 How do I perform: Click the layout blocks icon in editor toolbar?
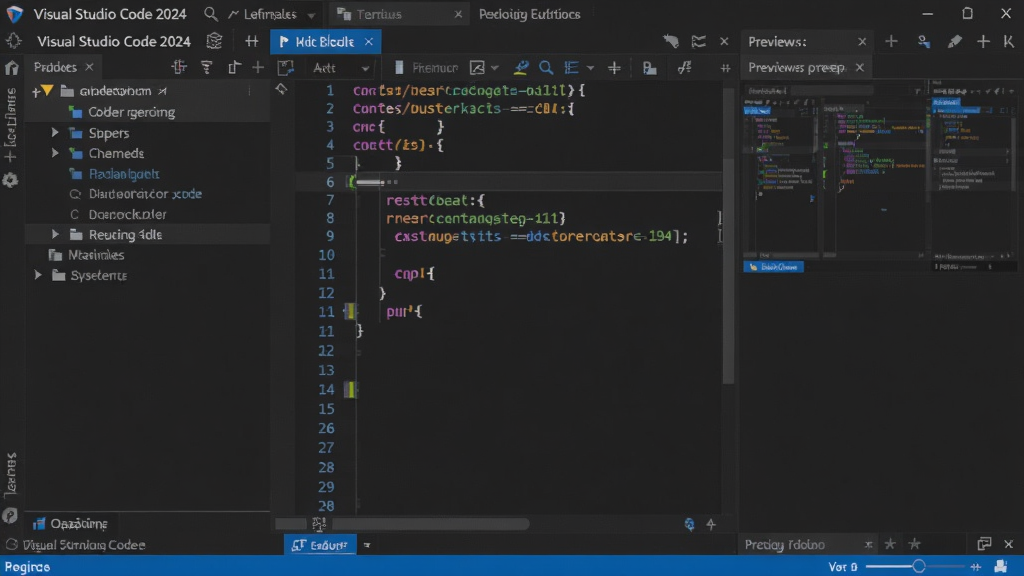pyautogui.click(x=649, y=68)
